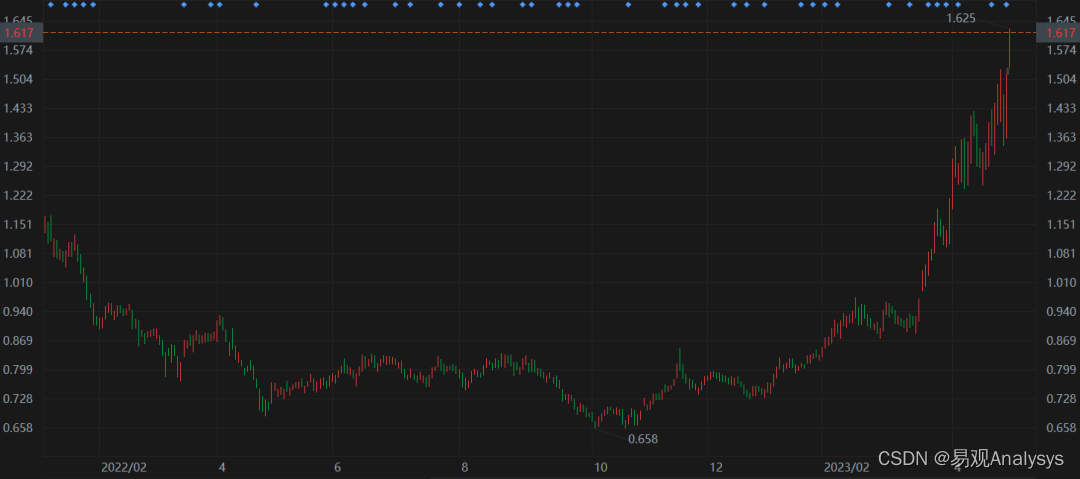Click 1.363 on the left price axis
Viewport: 1080px width, 479px height.
[19, 137]
